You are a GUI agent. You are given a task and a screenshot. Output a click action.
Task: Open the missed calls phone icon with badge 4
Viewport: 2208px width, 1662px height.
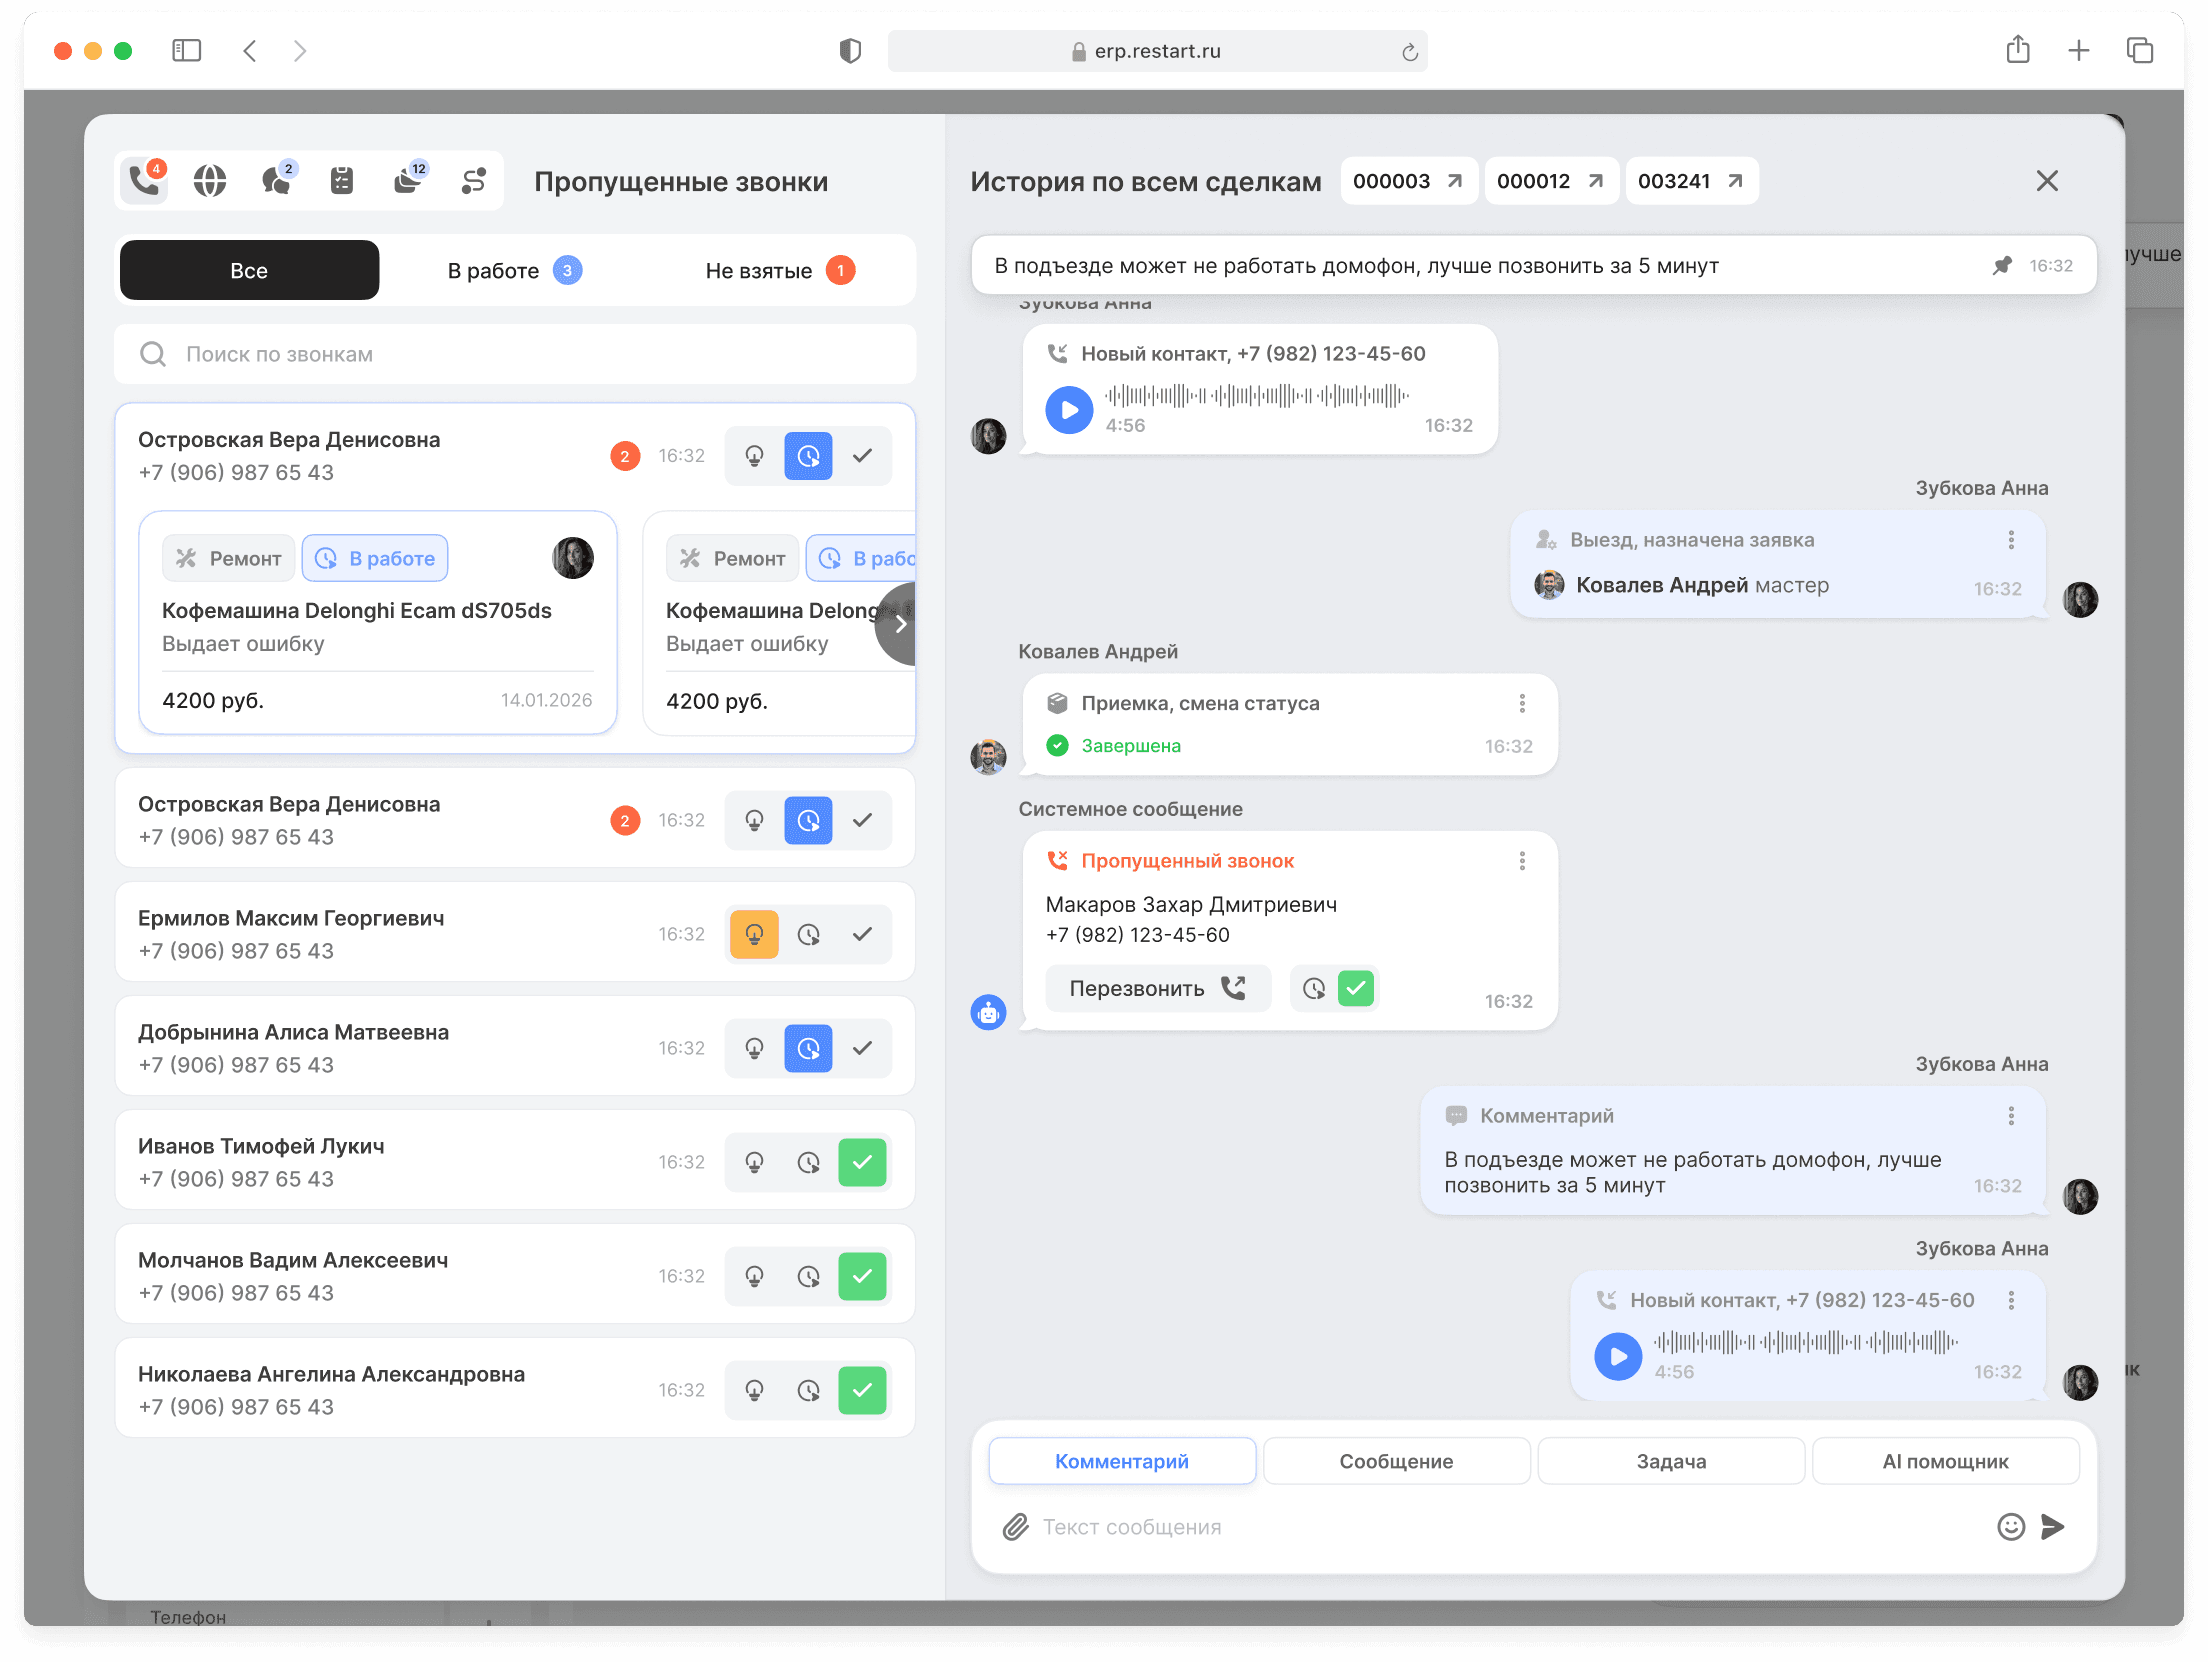pos(144,181)
